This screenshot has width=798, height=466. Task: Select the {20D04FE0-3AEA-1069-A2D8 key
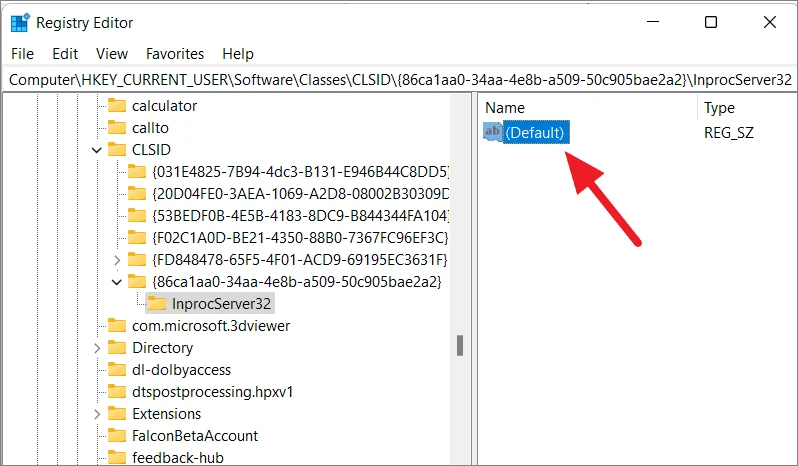coord(301,194)
